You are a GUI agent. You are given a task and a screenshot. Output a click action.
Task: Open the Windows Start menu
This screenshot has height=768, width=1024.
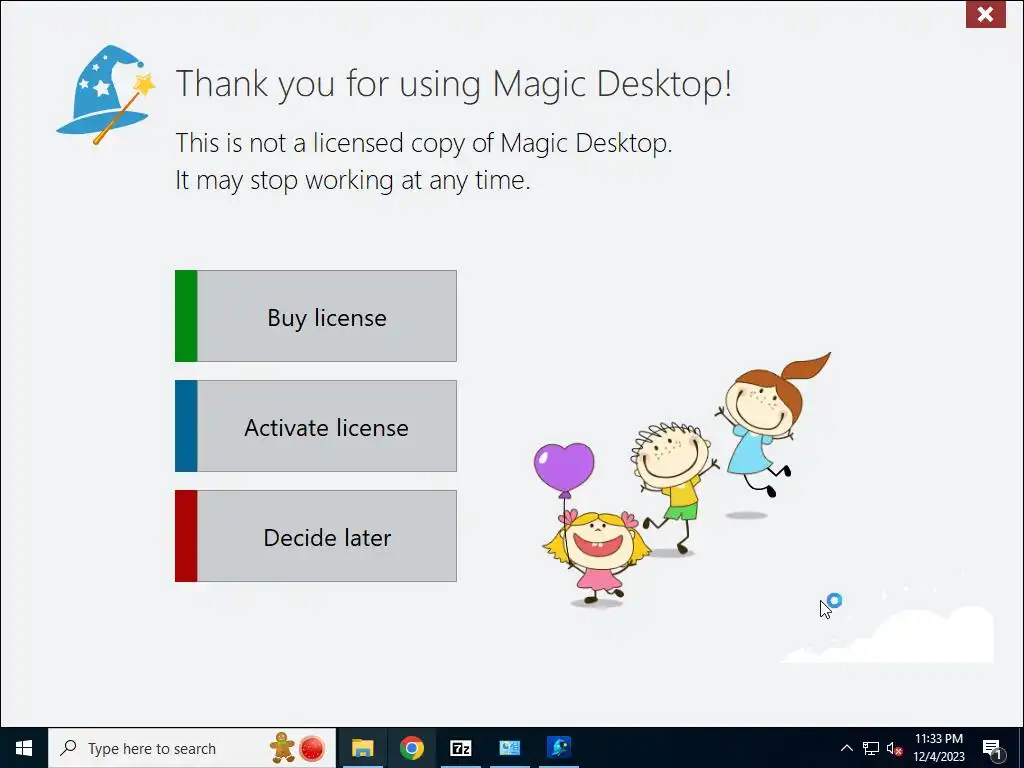tap(24, 748)
